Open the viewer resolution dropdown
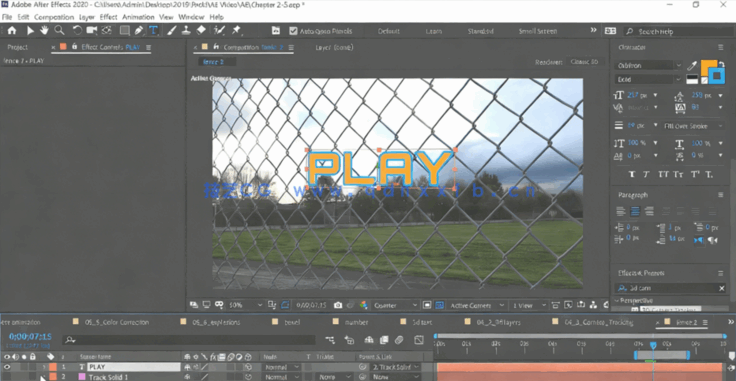736x381 pixels. (395, 305)
